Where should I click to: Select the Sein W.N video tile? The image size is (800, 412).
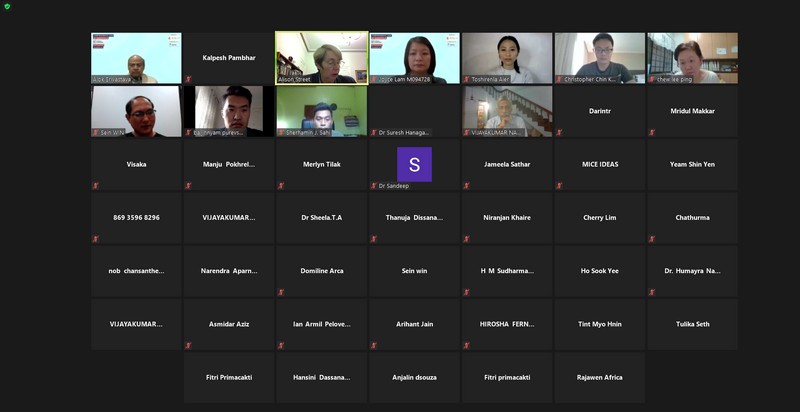tap(136, 110)
